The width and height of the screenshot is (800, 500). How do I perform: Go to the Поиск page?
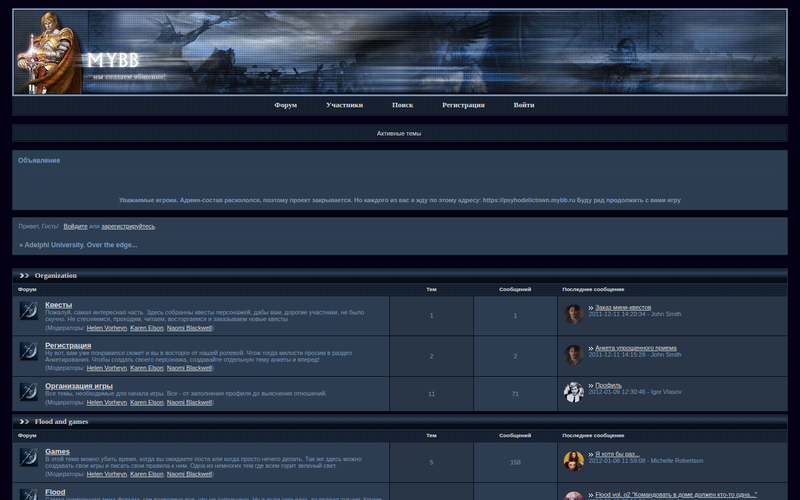(402, 105)
